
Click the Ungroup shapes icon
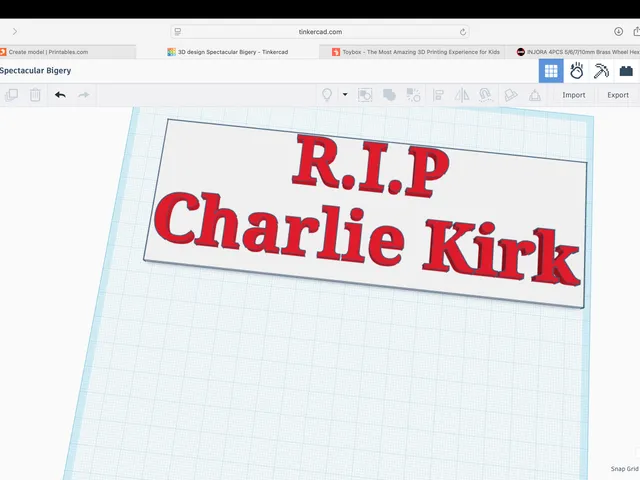coord(413,95)
